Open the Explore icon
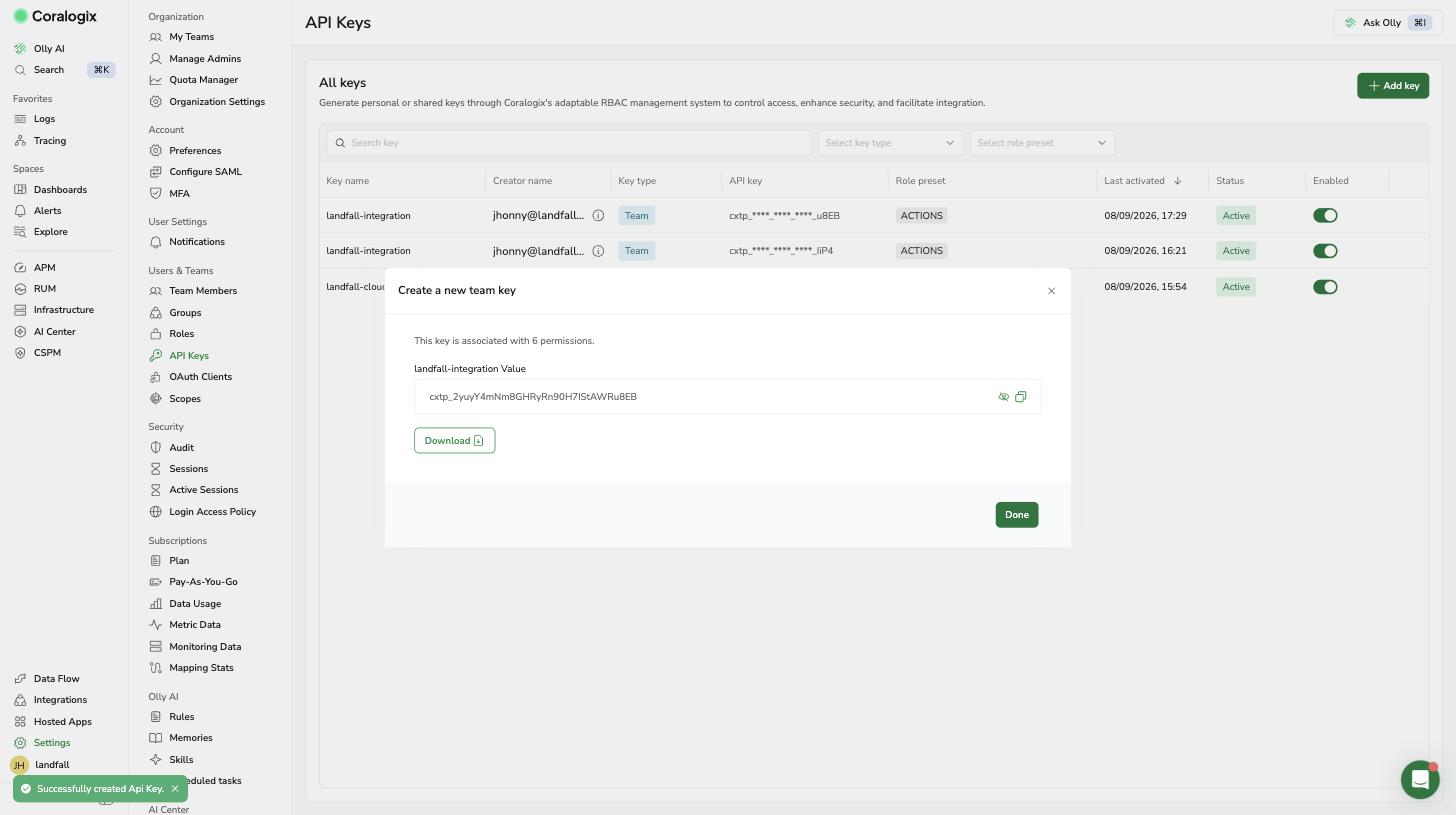 pyautogui.click(x=20, y=232)
